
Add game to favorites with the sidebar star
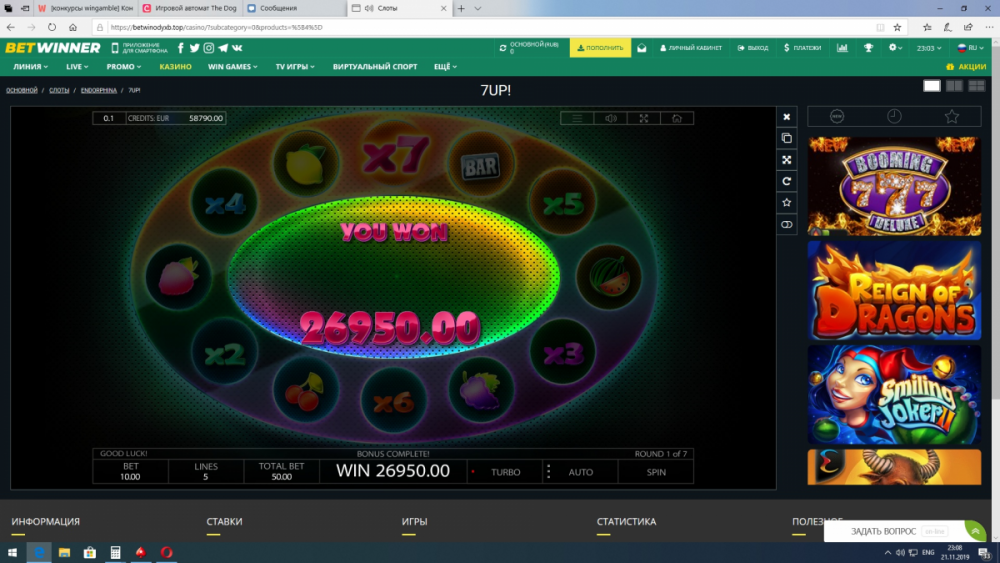click(787, 203)
